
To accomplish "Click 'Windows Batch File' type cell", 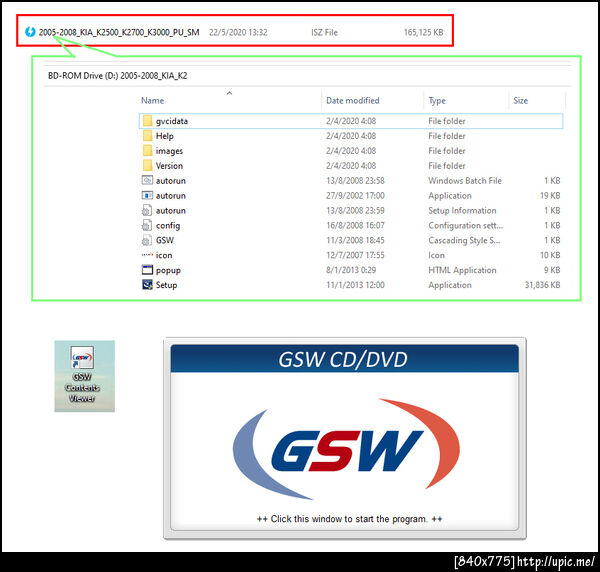I will tap(465, 181).
